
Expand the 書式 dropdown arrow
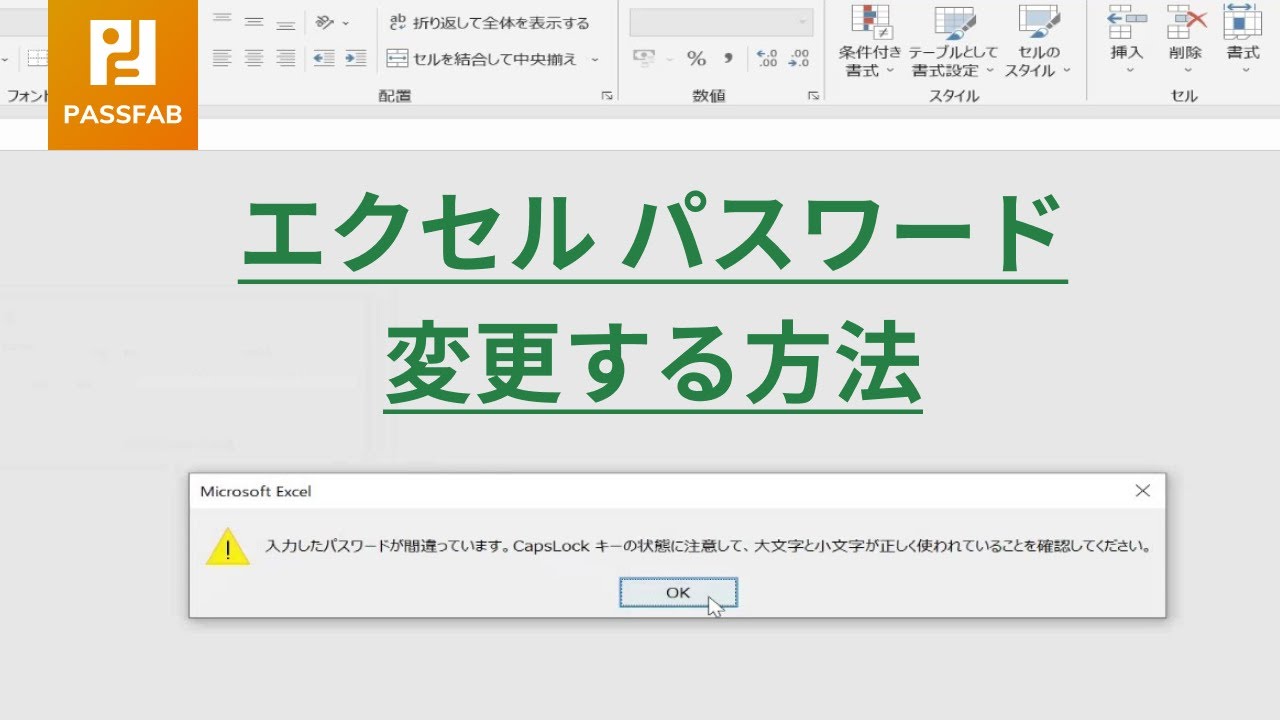point(1244,71)
